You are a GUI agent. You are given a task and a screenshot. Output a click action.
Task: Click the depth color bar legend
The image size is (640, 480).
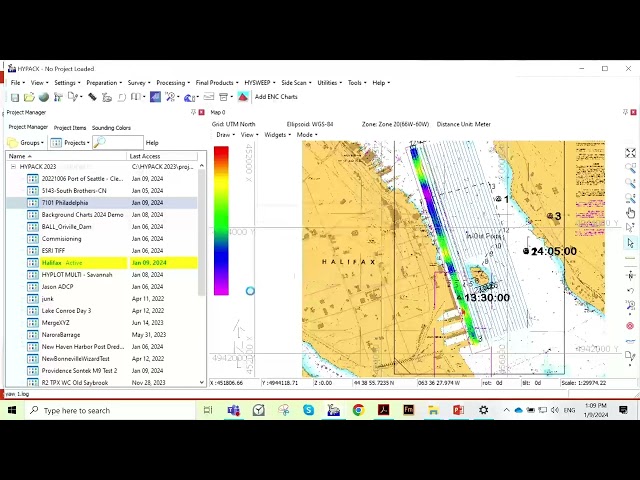[221, 220]
